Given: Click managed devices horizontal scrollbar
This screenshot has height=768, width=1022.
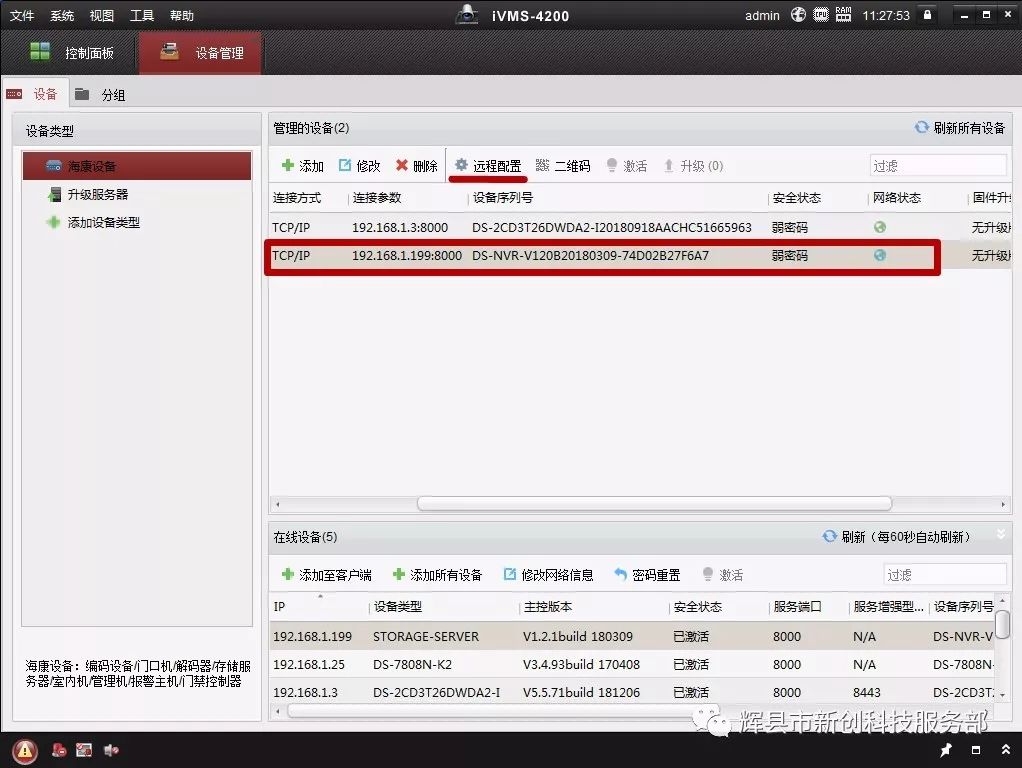Looking at the screenshot, I should pos(654,503).
